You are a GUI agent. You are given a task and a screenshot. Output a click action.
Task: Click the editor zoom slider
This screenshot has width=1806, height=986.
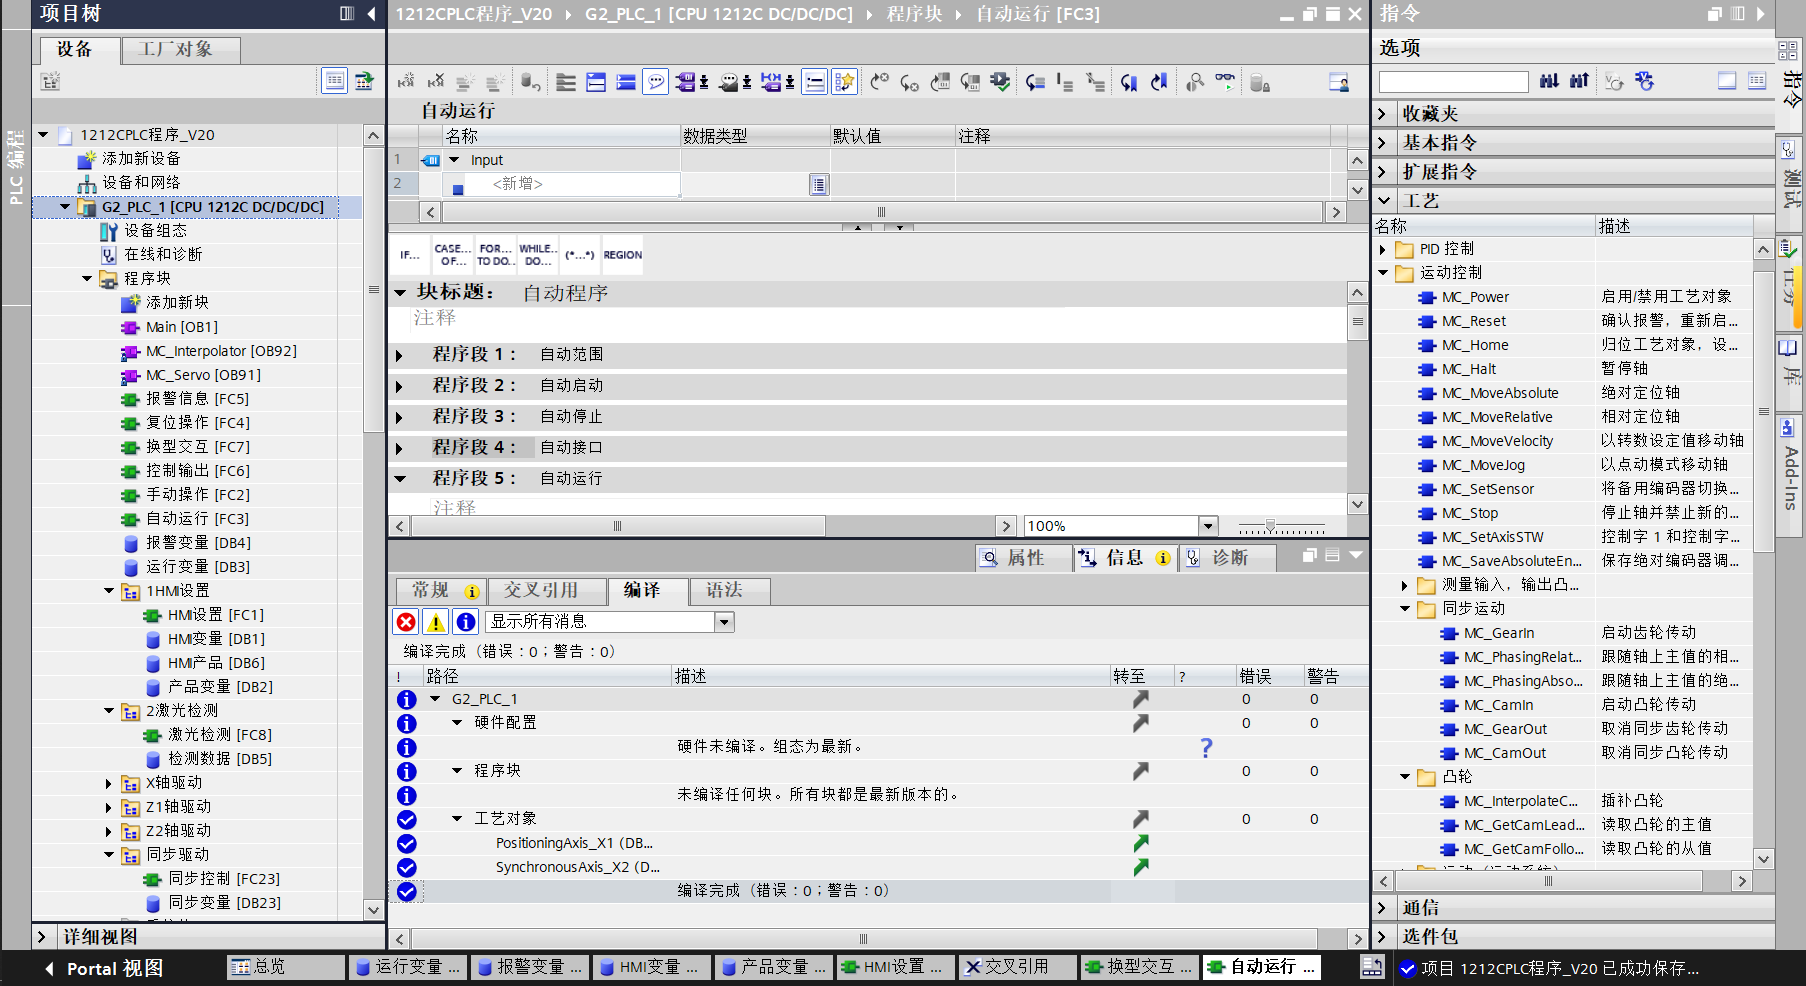(x=1270, y=526)
